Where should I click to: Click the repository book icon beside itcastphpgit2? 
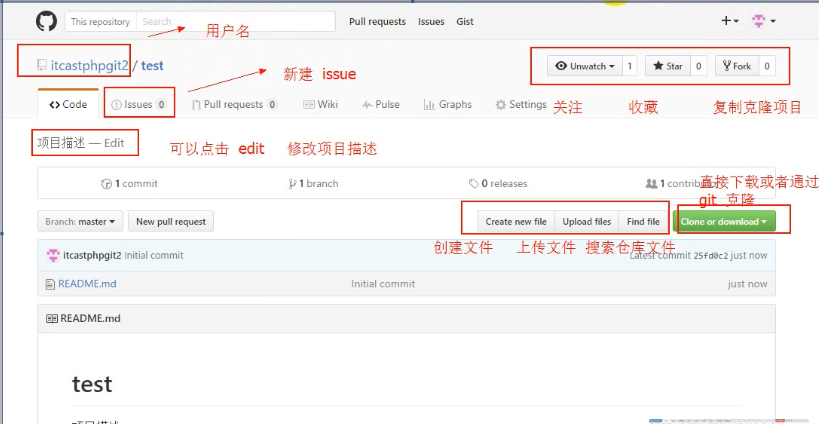coord(42,65)
